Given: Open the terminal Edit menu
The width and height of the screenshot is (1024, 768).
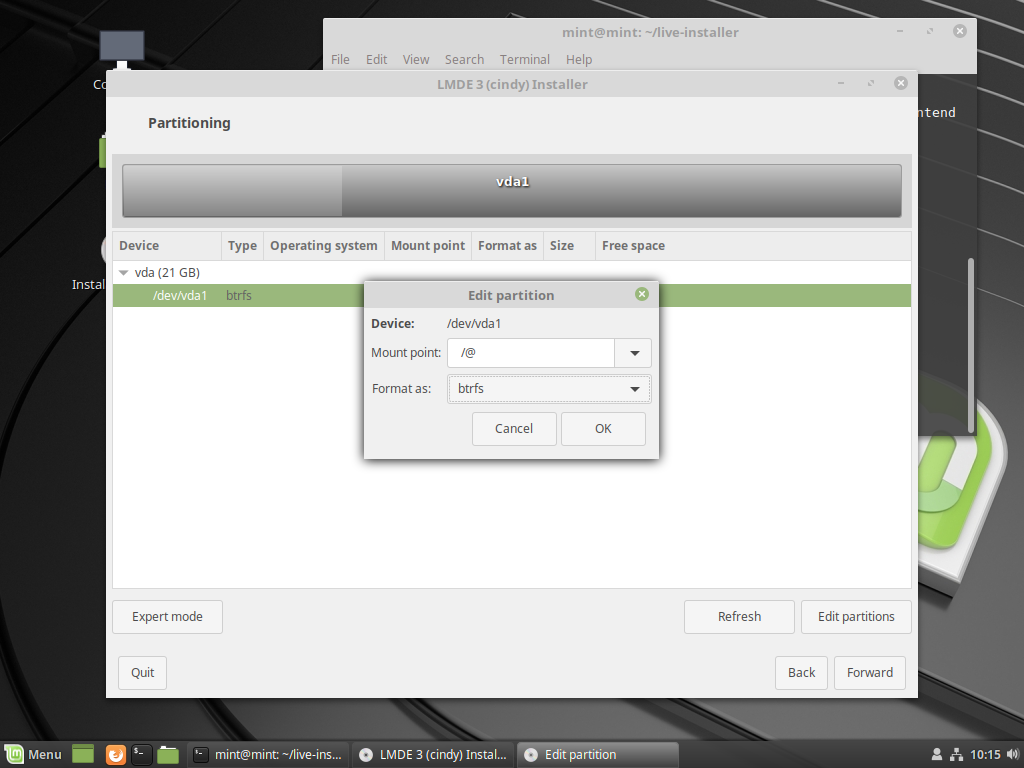Looking at the screenshot, I should (376, 59).
